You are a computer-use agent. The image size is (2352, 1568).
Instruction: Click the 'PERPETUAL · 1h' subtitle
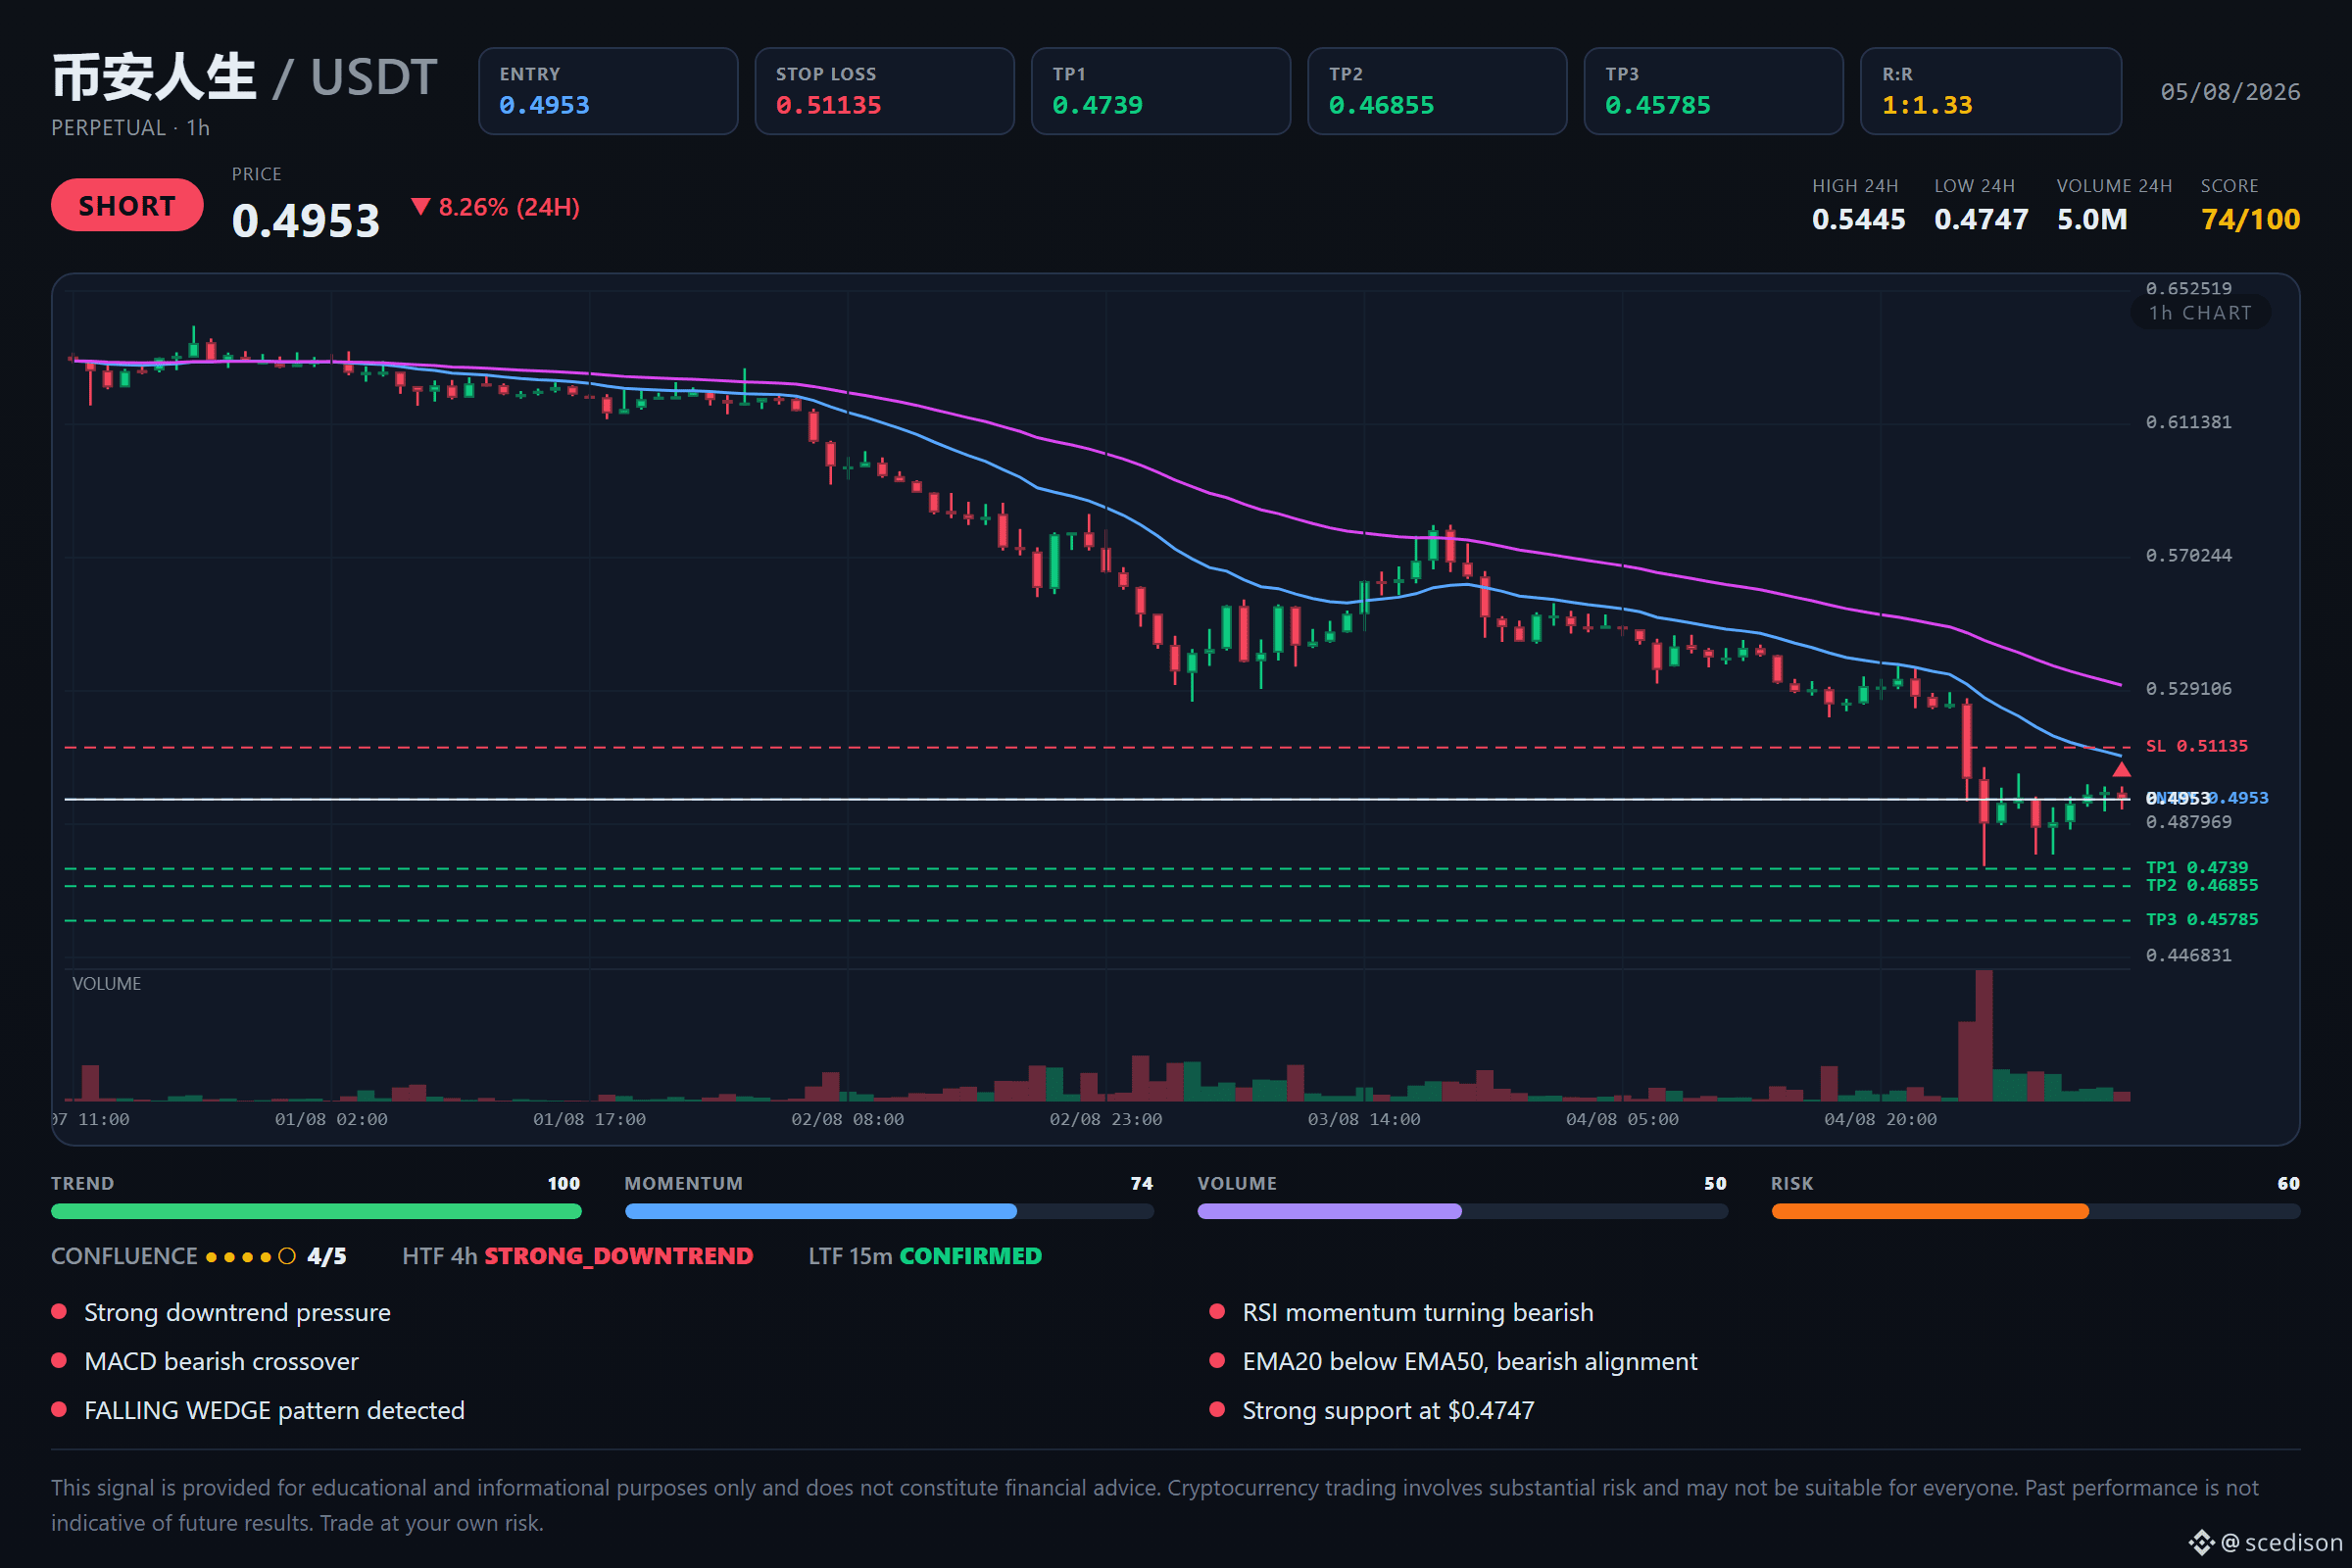coord(130,128)
